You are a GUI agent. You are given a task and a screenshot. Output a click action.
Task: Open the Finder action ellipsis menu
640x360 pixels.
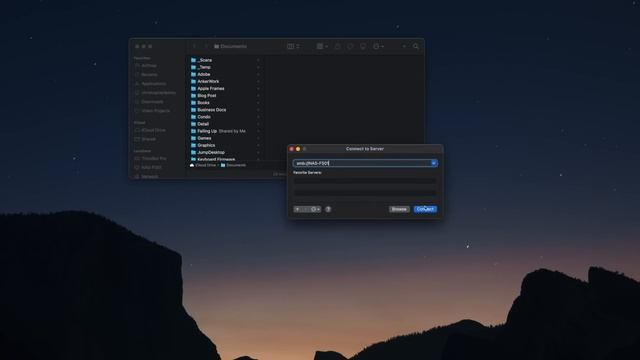(x=378, y=47)
